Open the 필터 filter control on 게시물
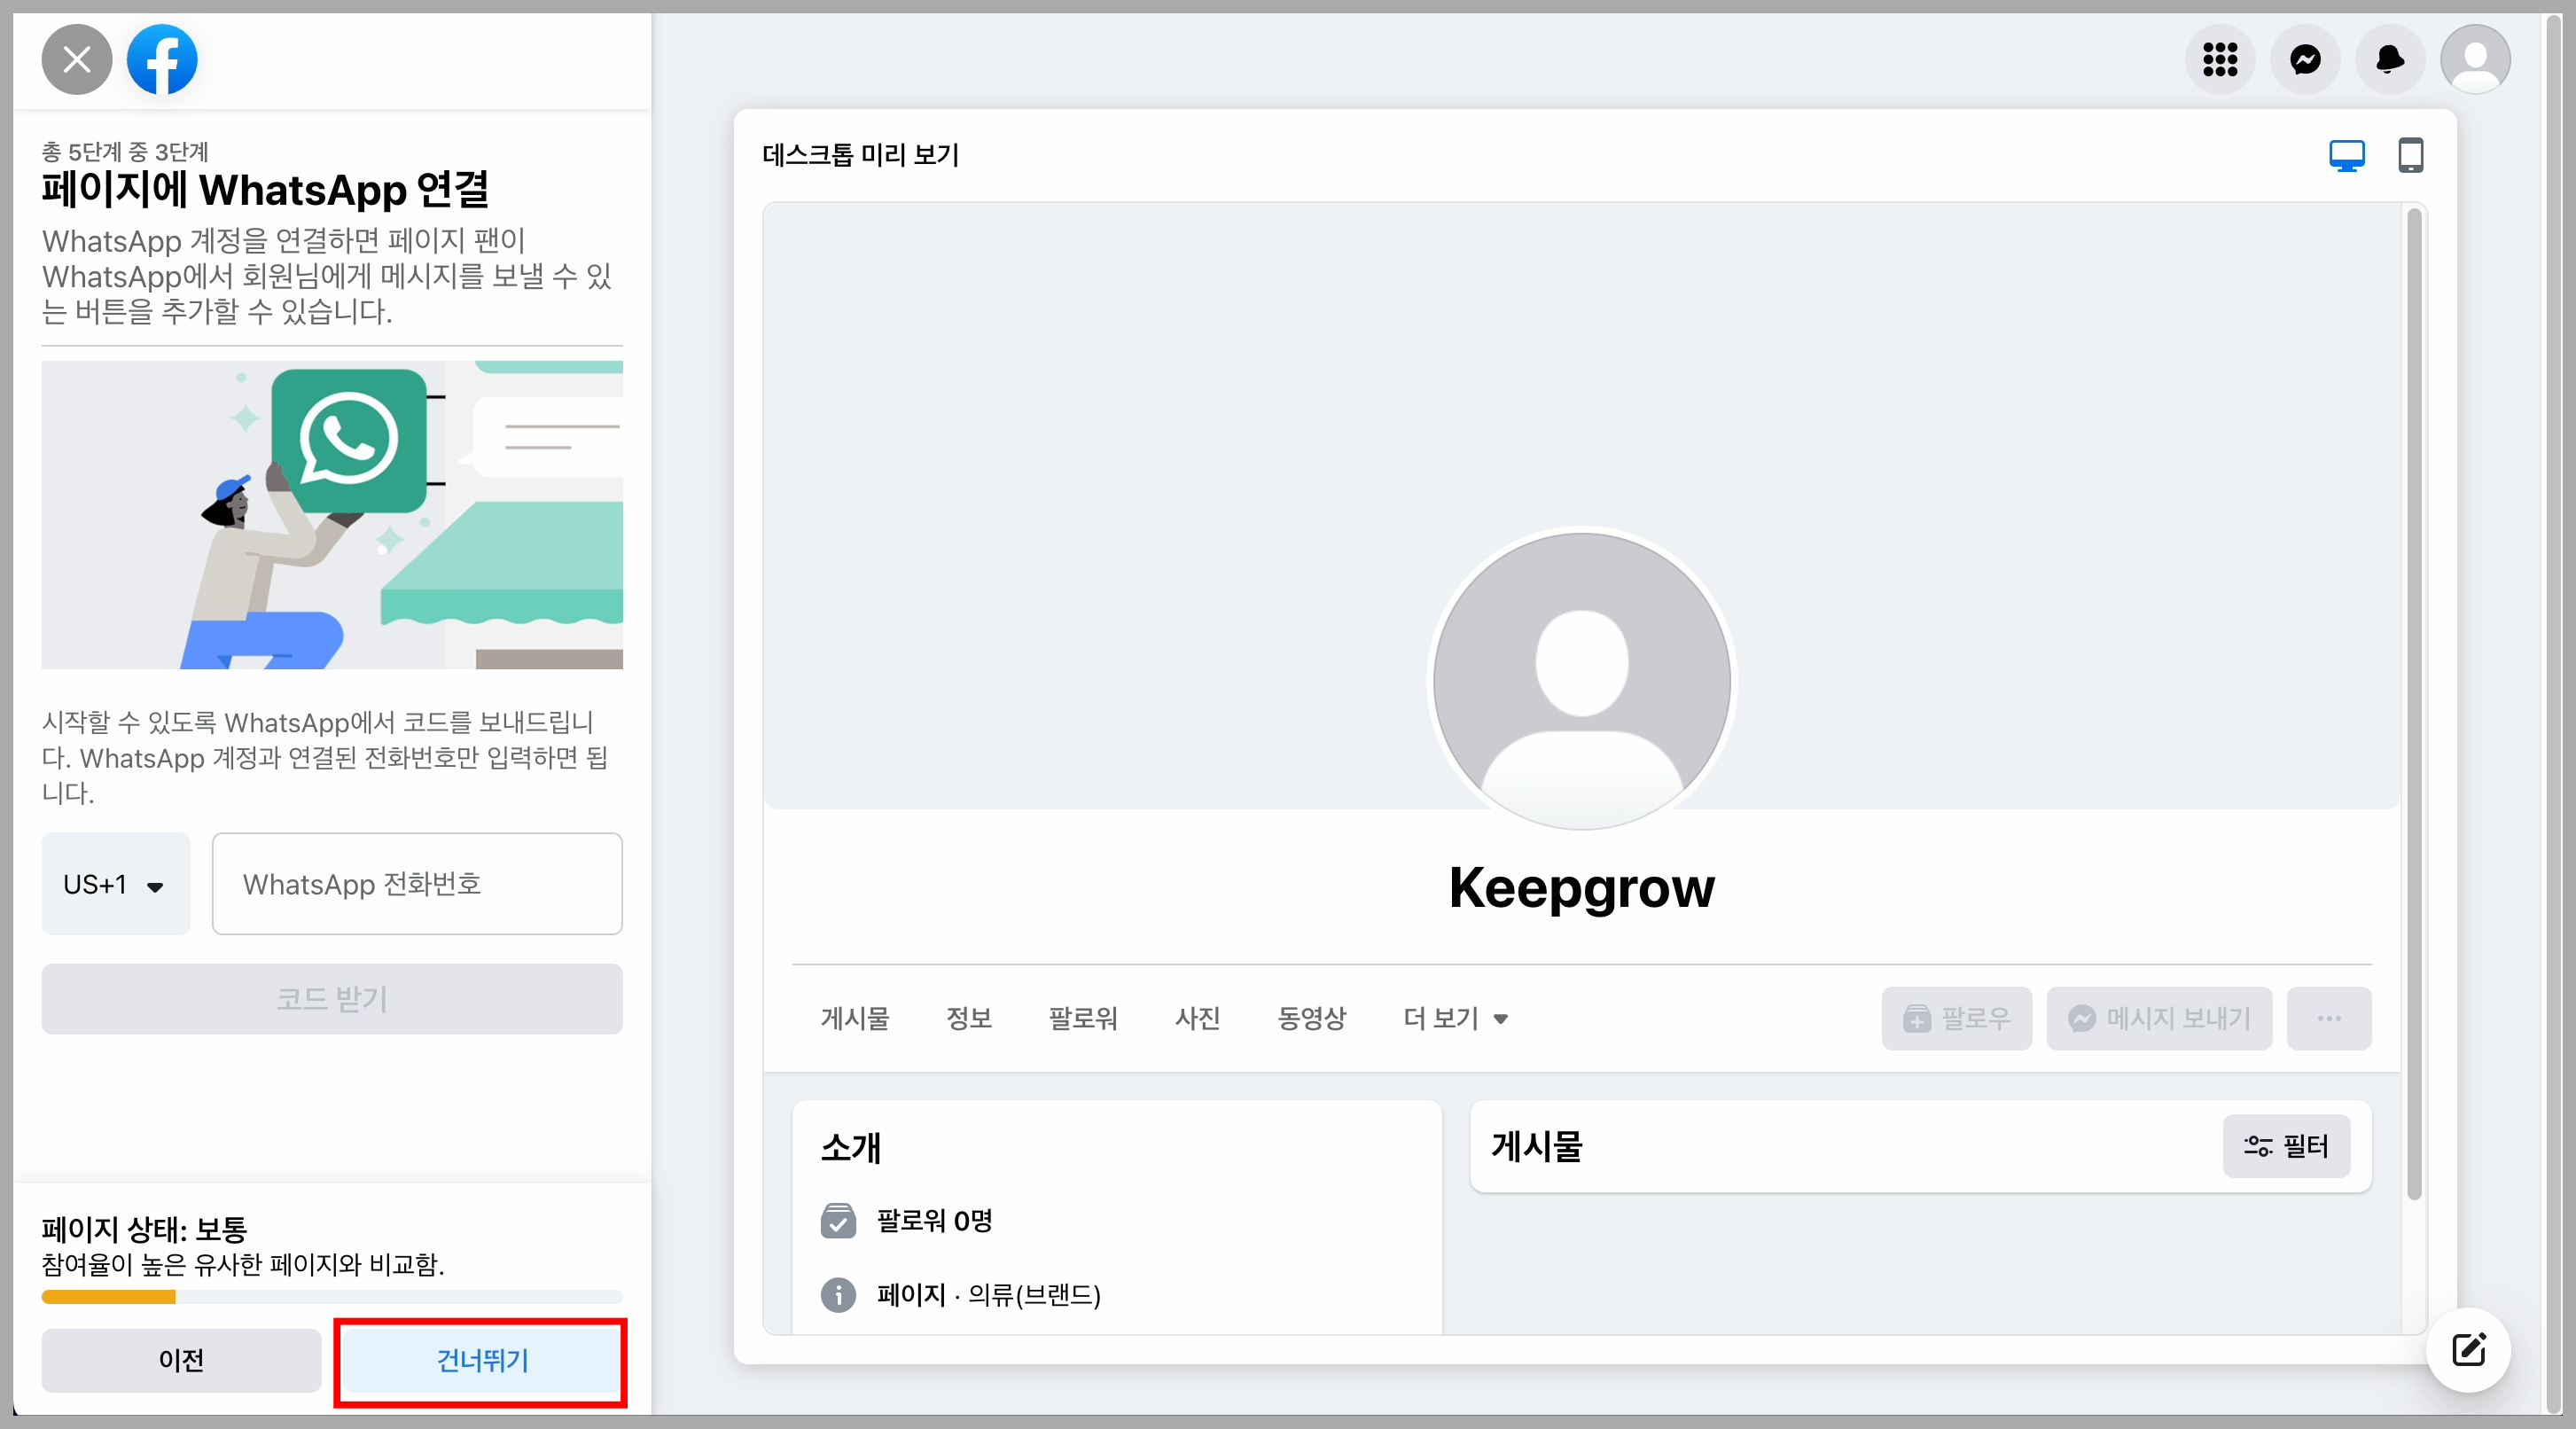The height and width of the screenshot is (1429, 2576). click(x=2287, y=1147)
